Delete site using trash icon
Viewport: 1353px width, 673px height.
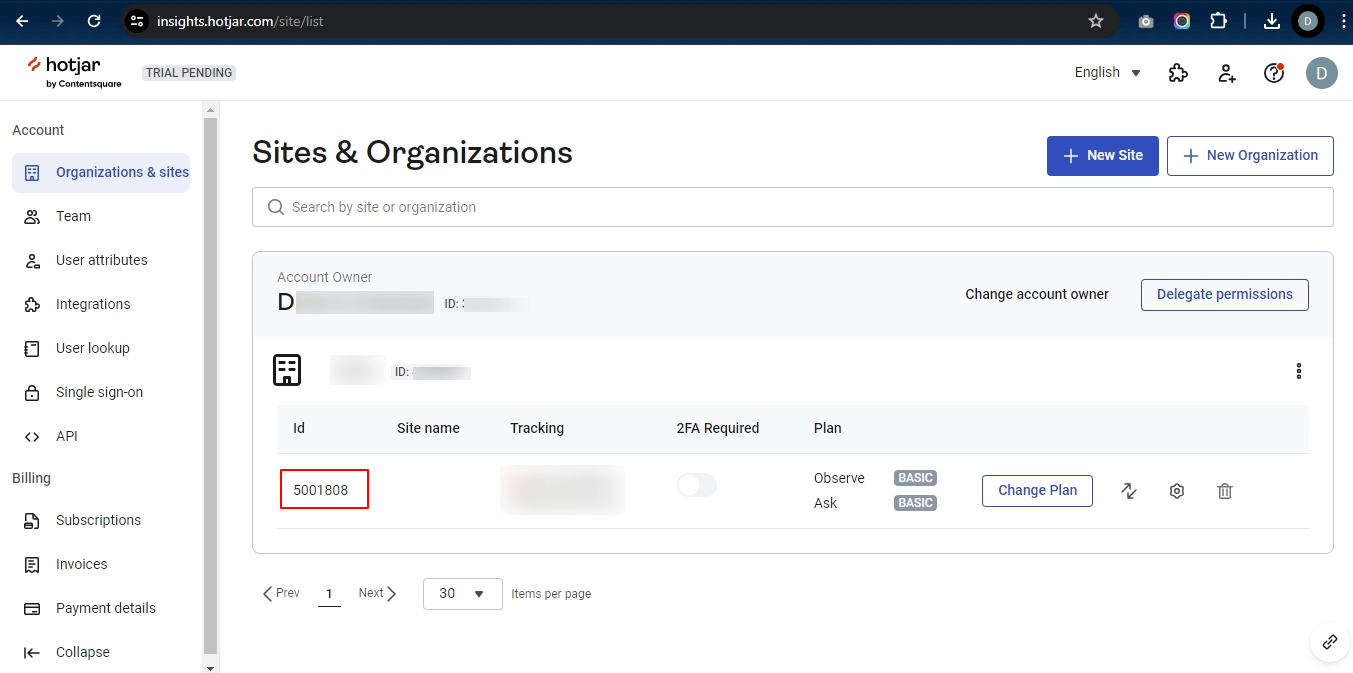pyautogui.click(x=1225, y=491)
